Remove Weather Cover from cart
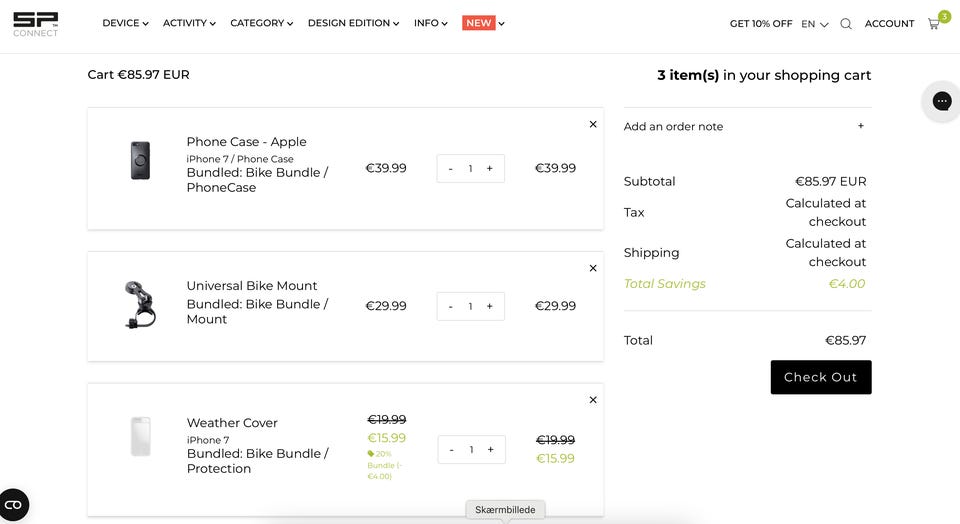Image resolution: width=960 pixels, height=524 pixels. tap(593, 400)
